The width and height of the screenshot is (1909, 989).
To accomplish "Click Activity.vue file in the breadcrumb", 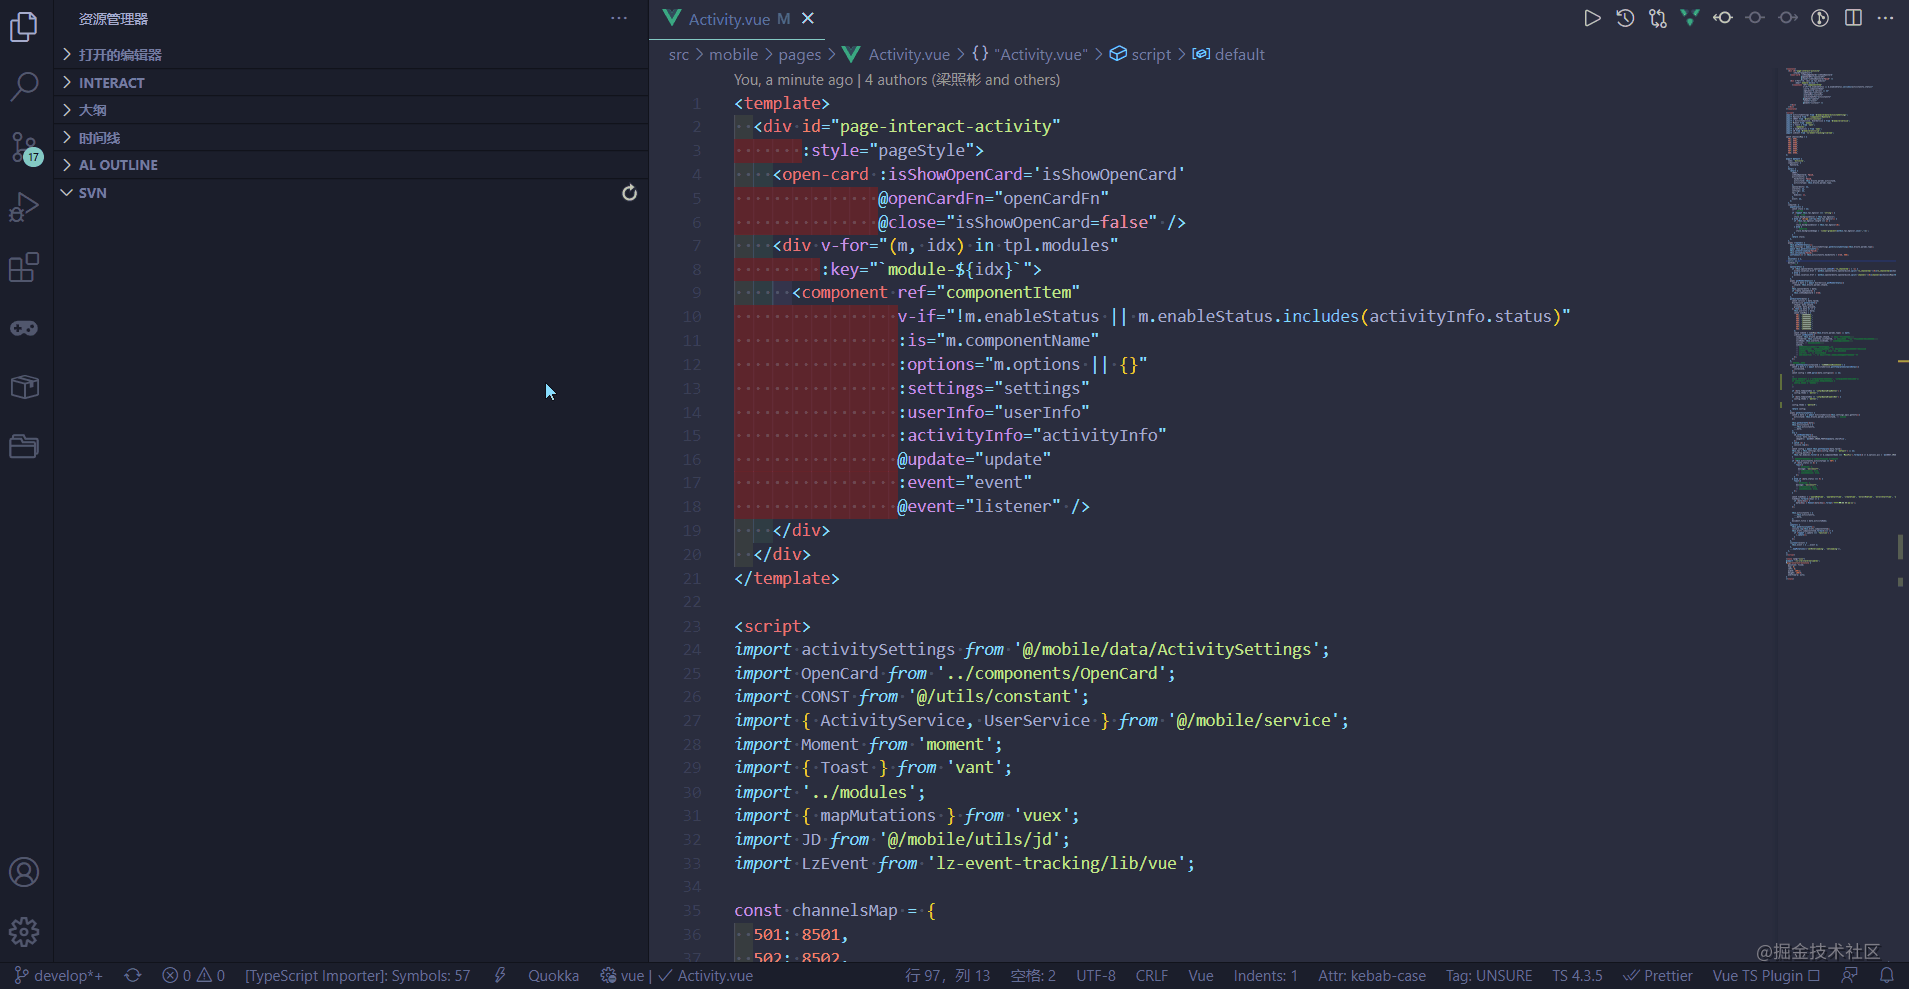I will 896,55.
